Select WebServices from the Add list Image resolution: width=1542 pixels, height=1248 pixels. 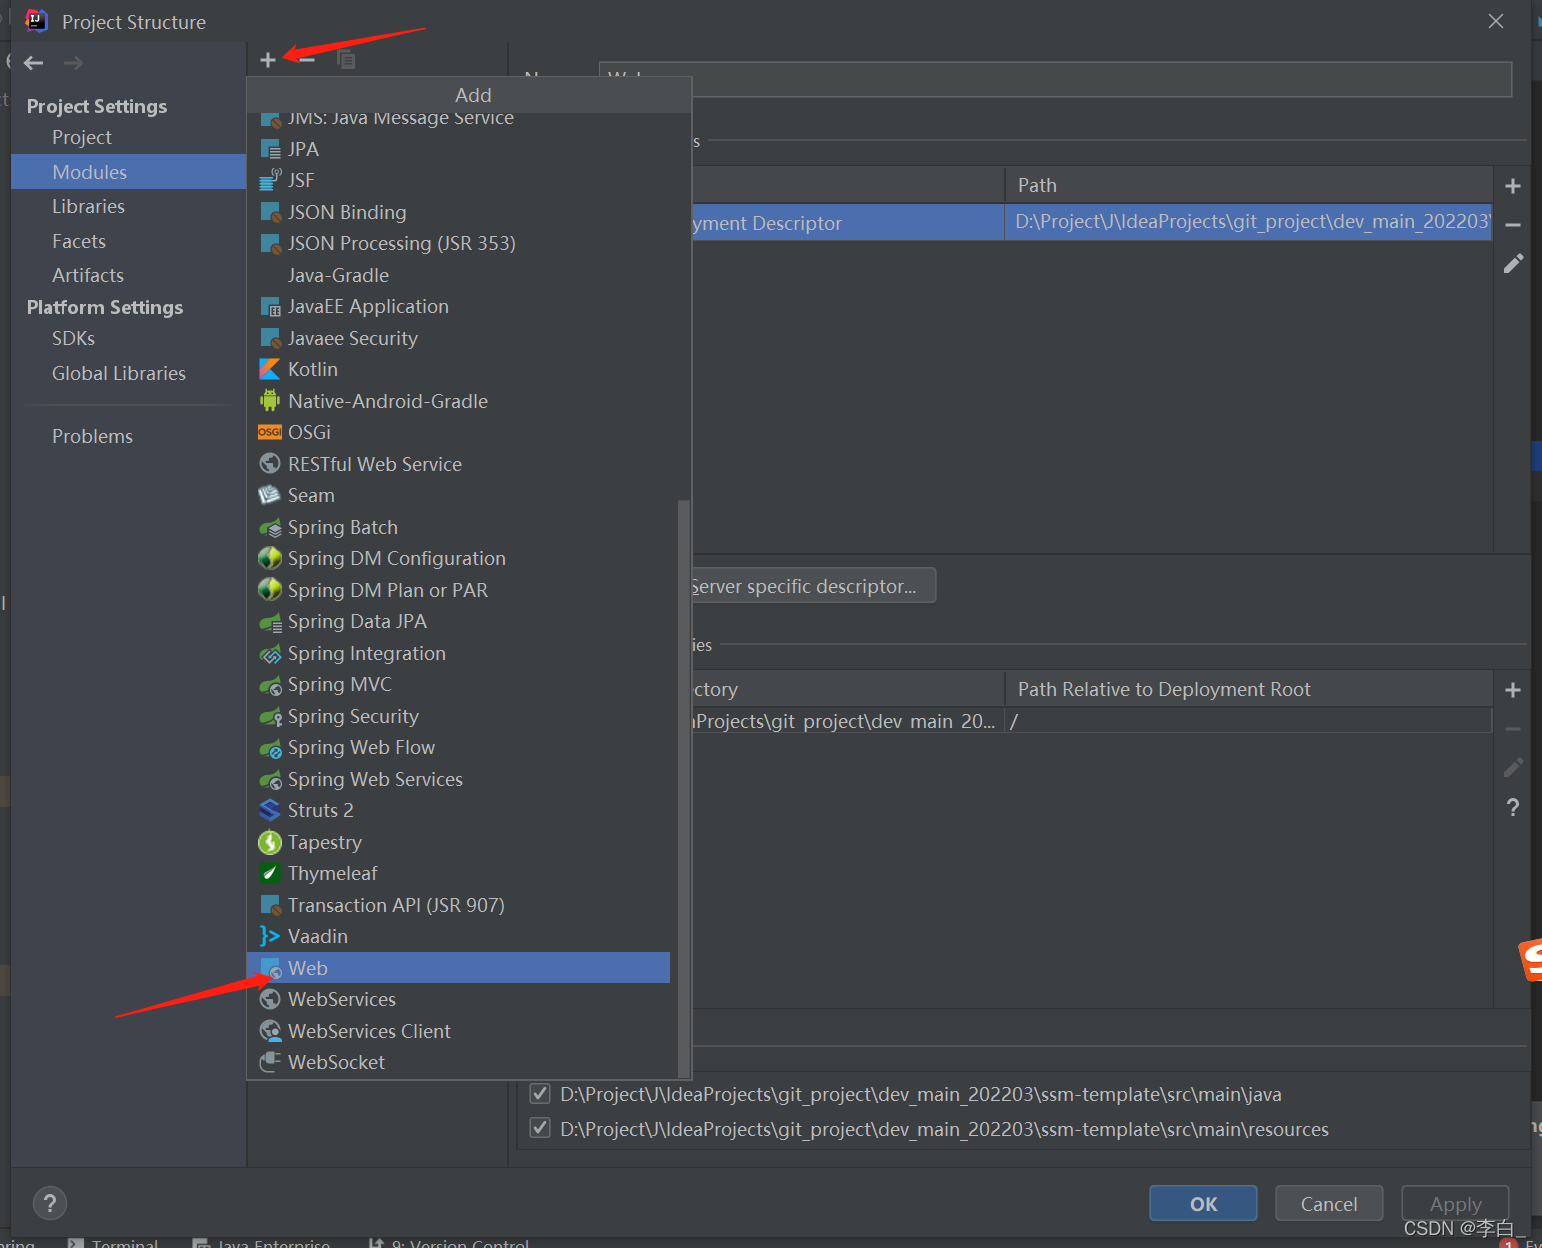point(458,999)
